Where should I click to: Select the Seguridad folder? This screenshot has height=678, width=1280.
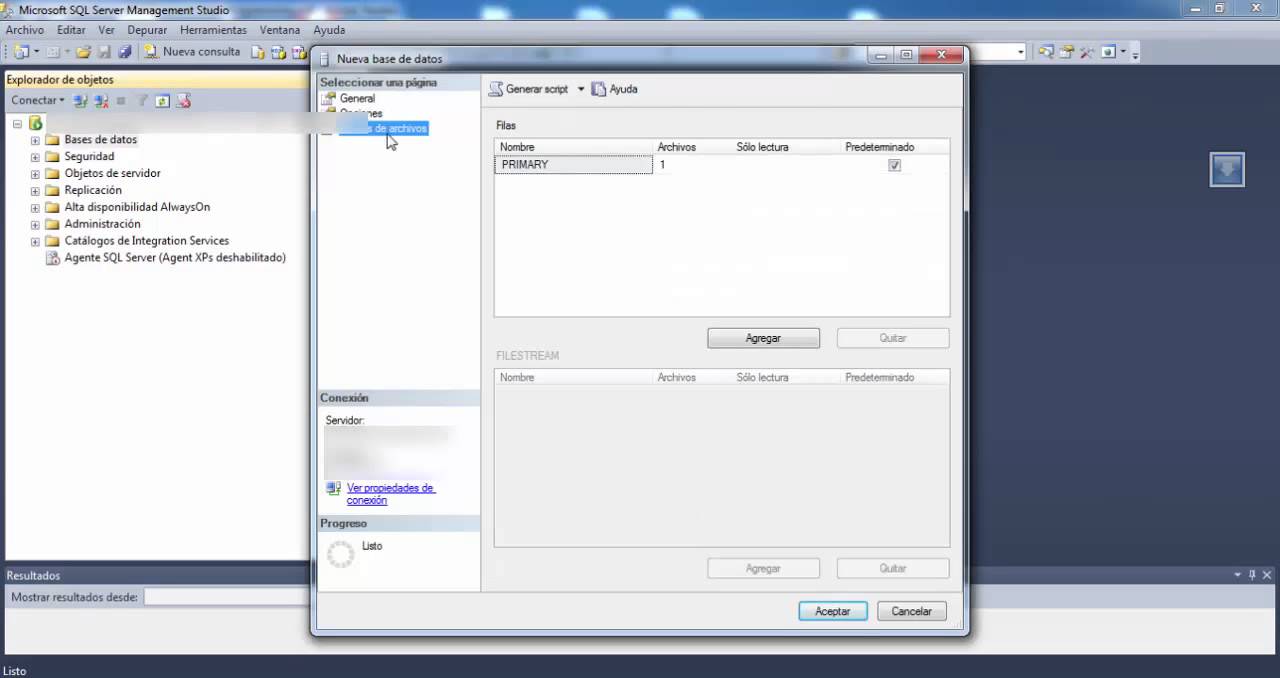[x=89, y=157]
